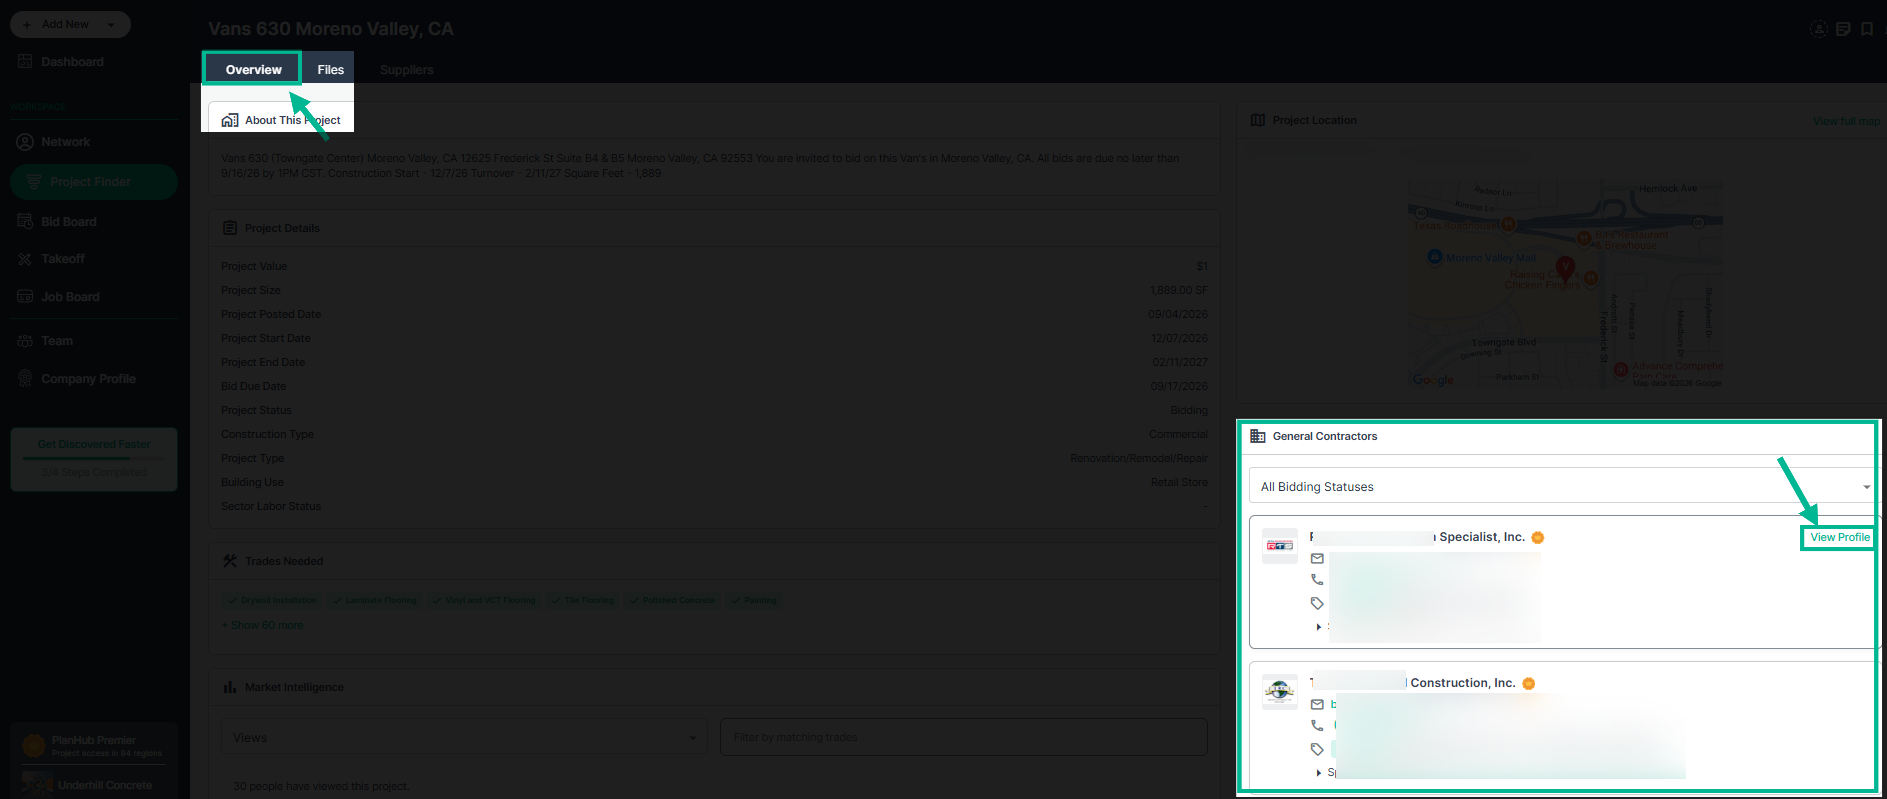Click the Filter by matching trades field

tap(964, 738)
